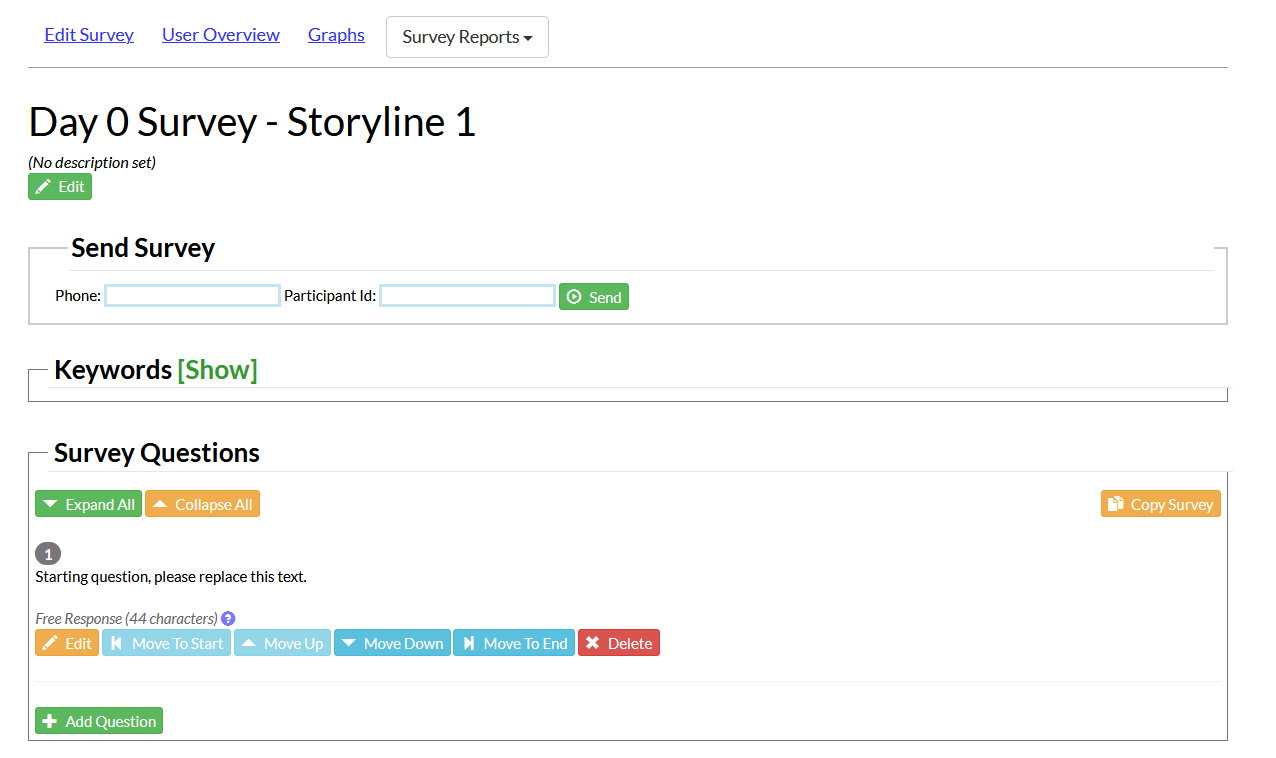1276x758 pixels.
Task: Add a new question to the survey
Action: [x=99, y=721]
